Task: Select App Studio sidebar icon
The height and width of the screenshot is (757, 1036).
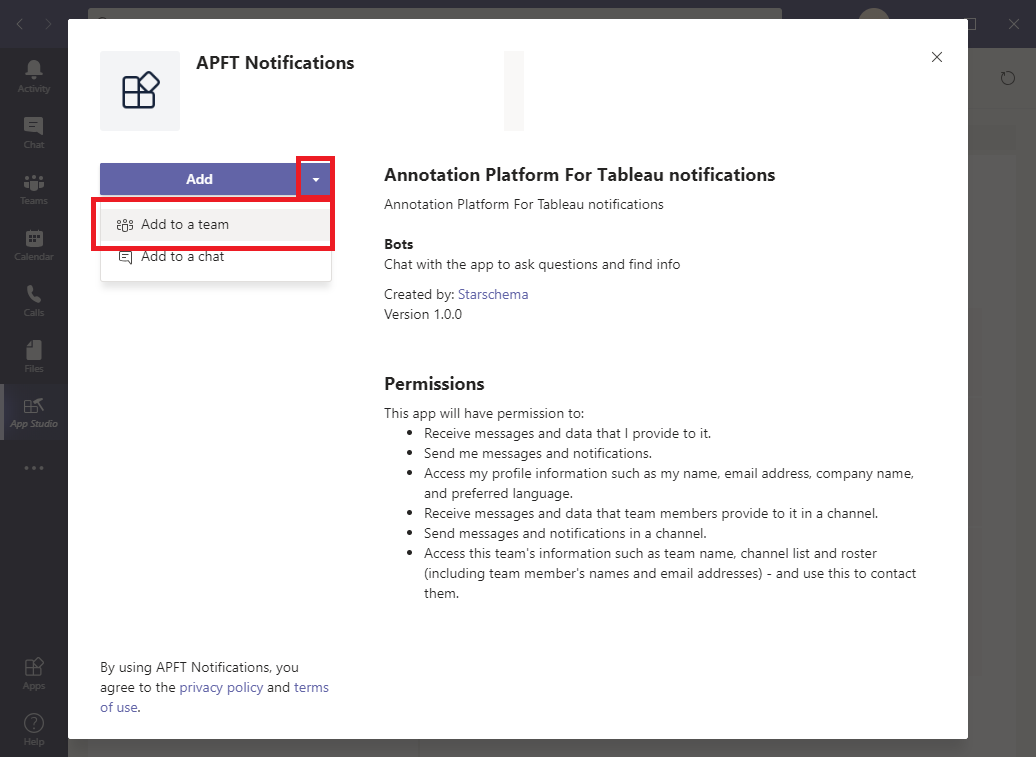Action: click(x=34, y=411)
